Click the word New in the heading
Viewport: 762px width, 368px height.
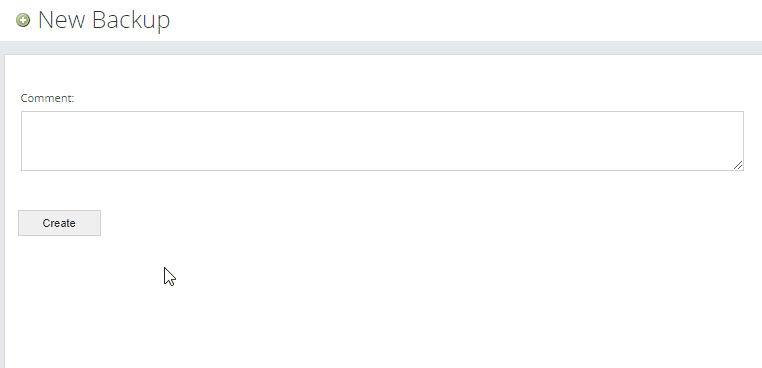coord(62,20)
